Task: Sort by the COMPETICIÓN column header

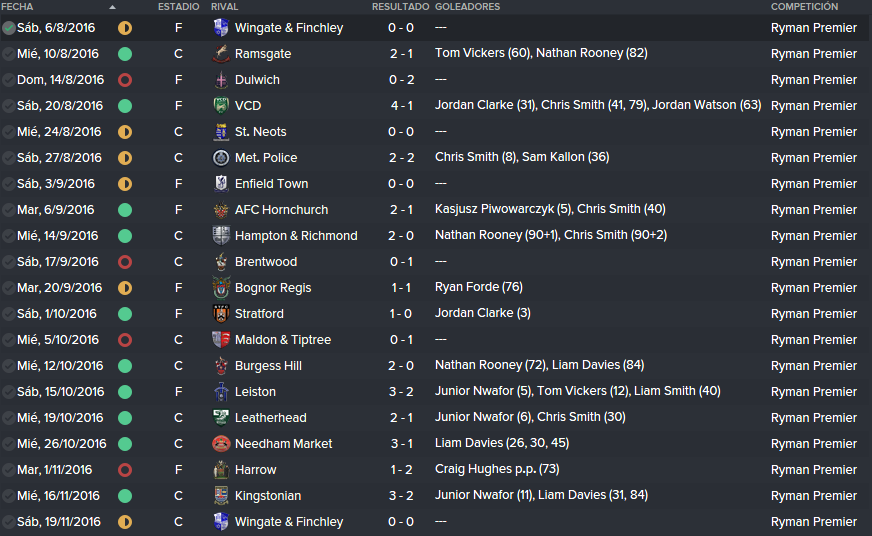Action: tap(804, 7)
